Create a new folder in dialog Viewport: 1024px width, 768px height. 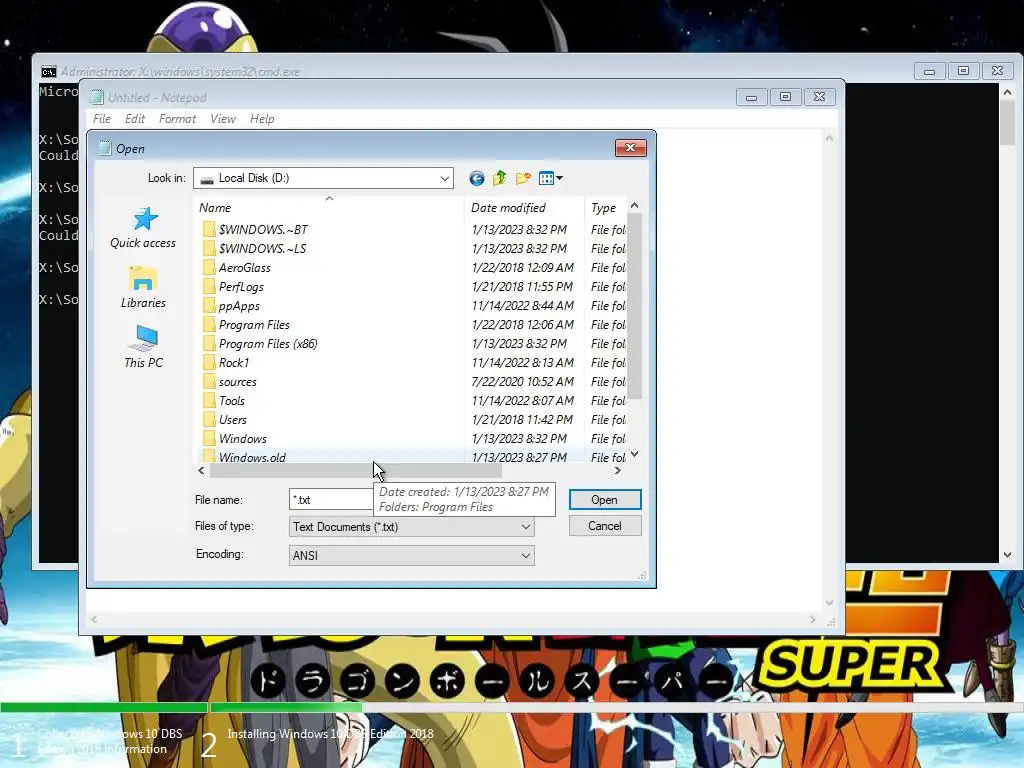(x=522, y=178)
